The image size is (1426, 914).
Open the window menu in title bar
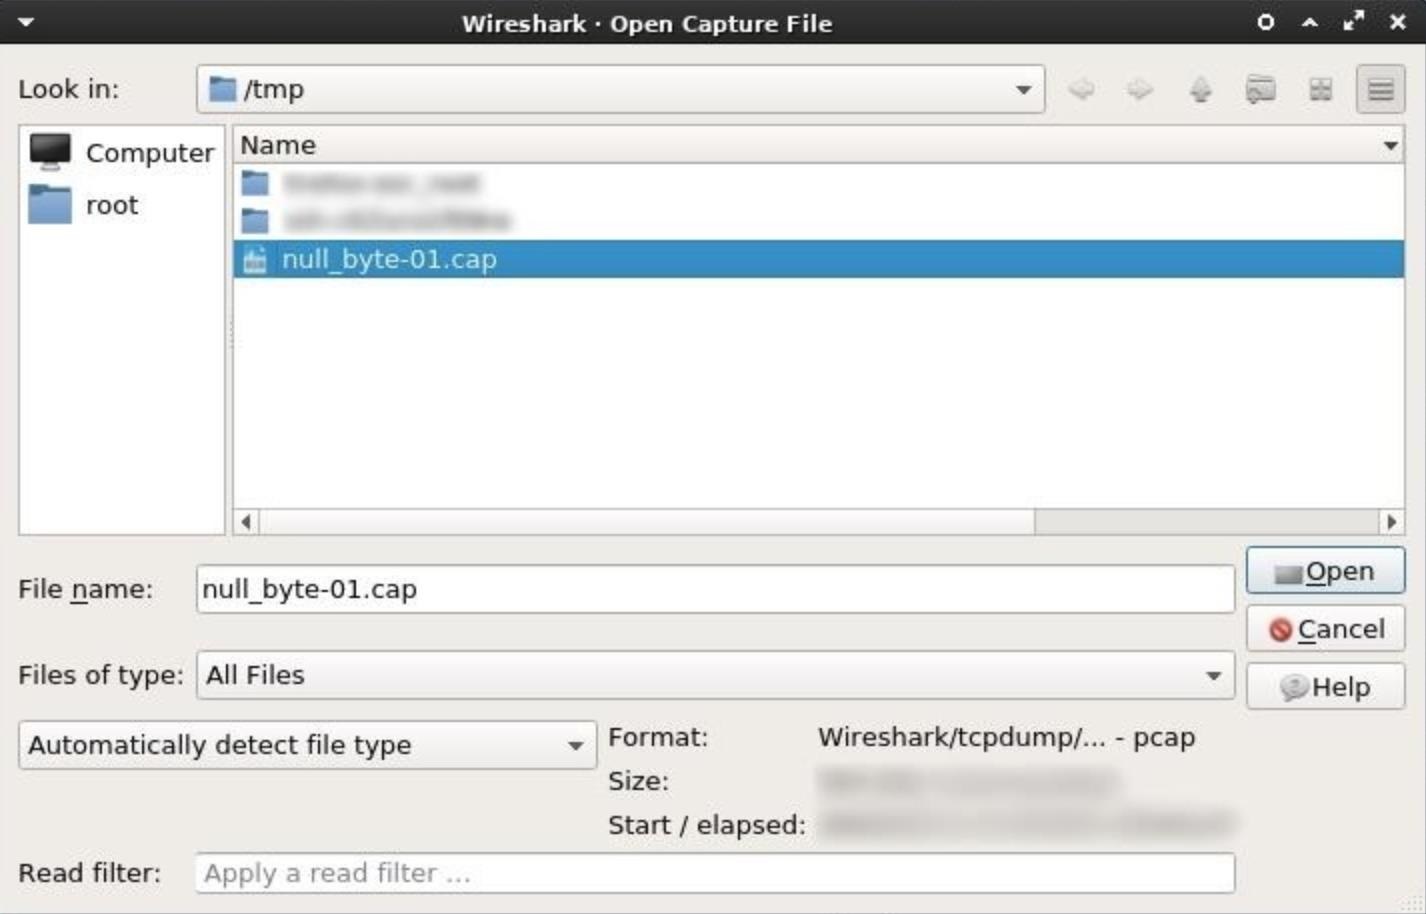(26, 22)
